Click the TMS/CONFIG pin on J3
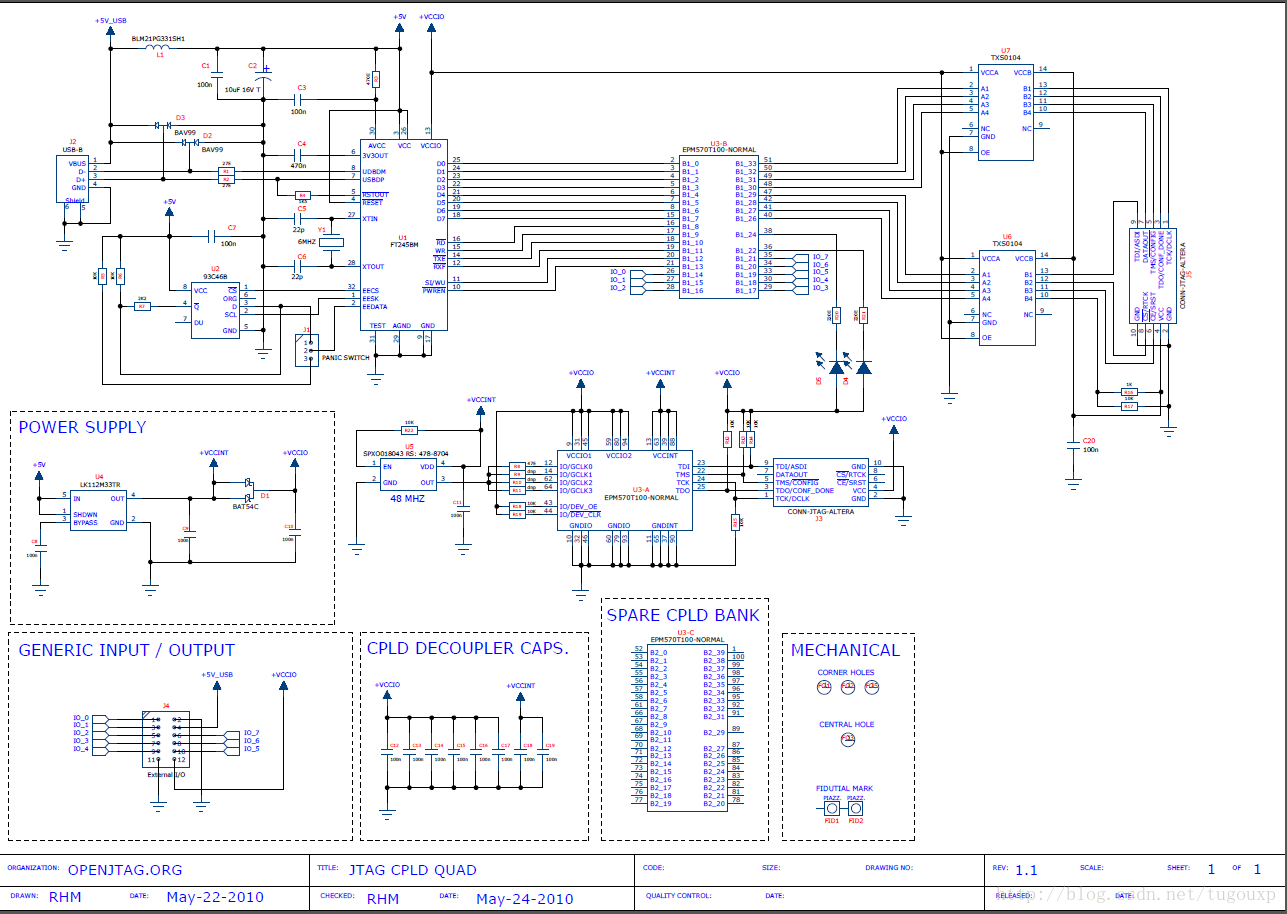 point(797,482)
